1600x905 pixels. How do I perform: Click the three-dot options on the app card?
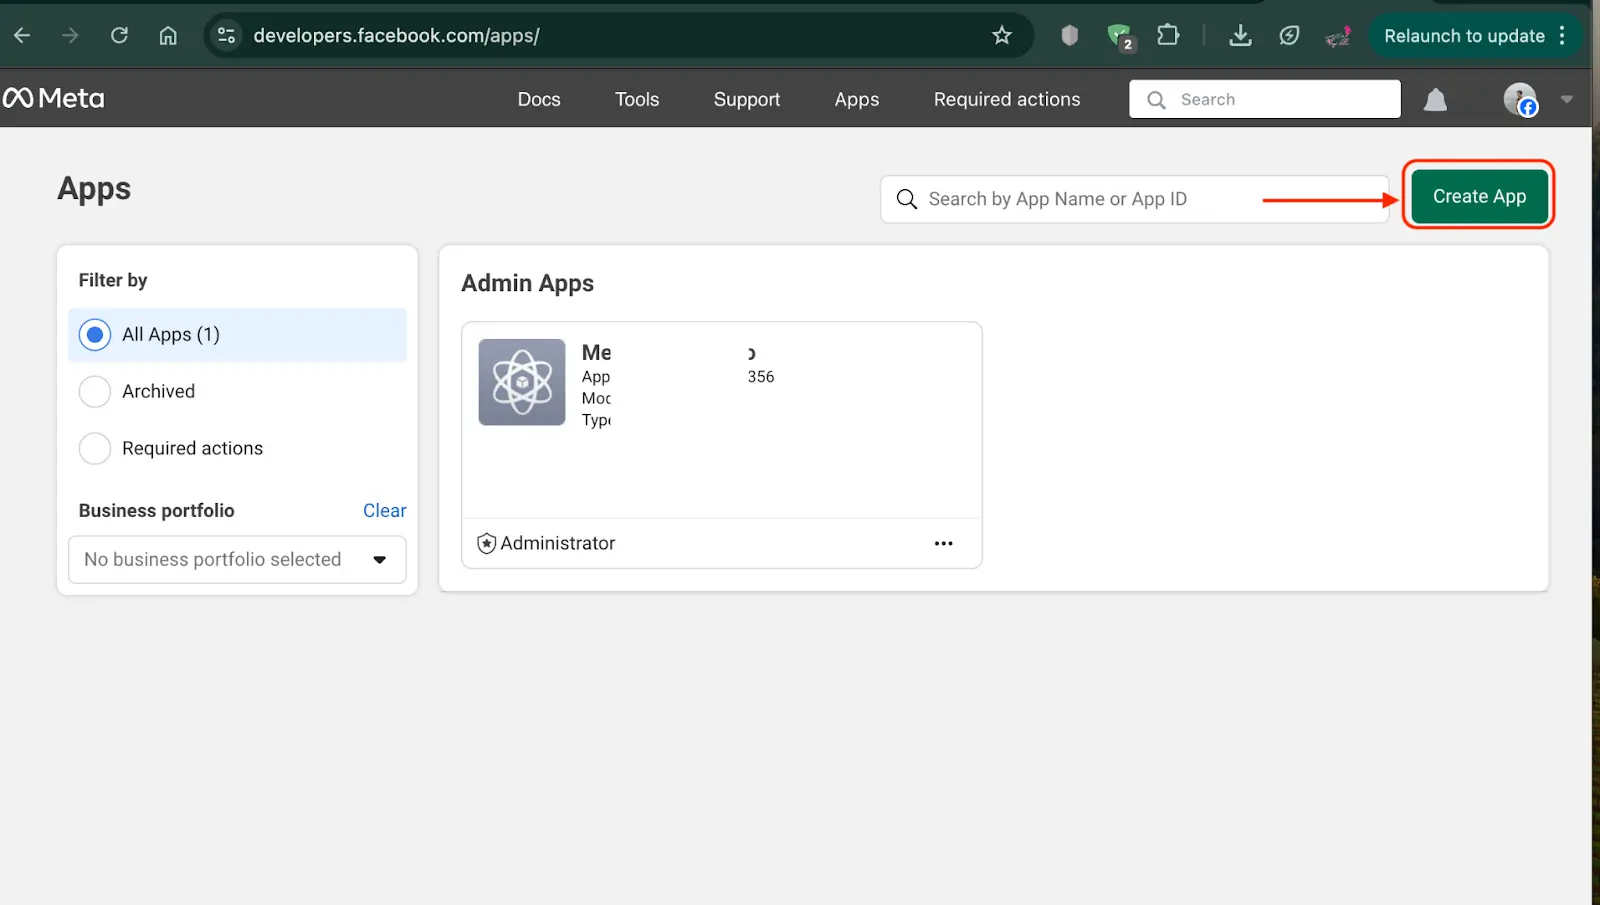pyautogui.click(x=942, y=543)
